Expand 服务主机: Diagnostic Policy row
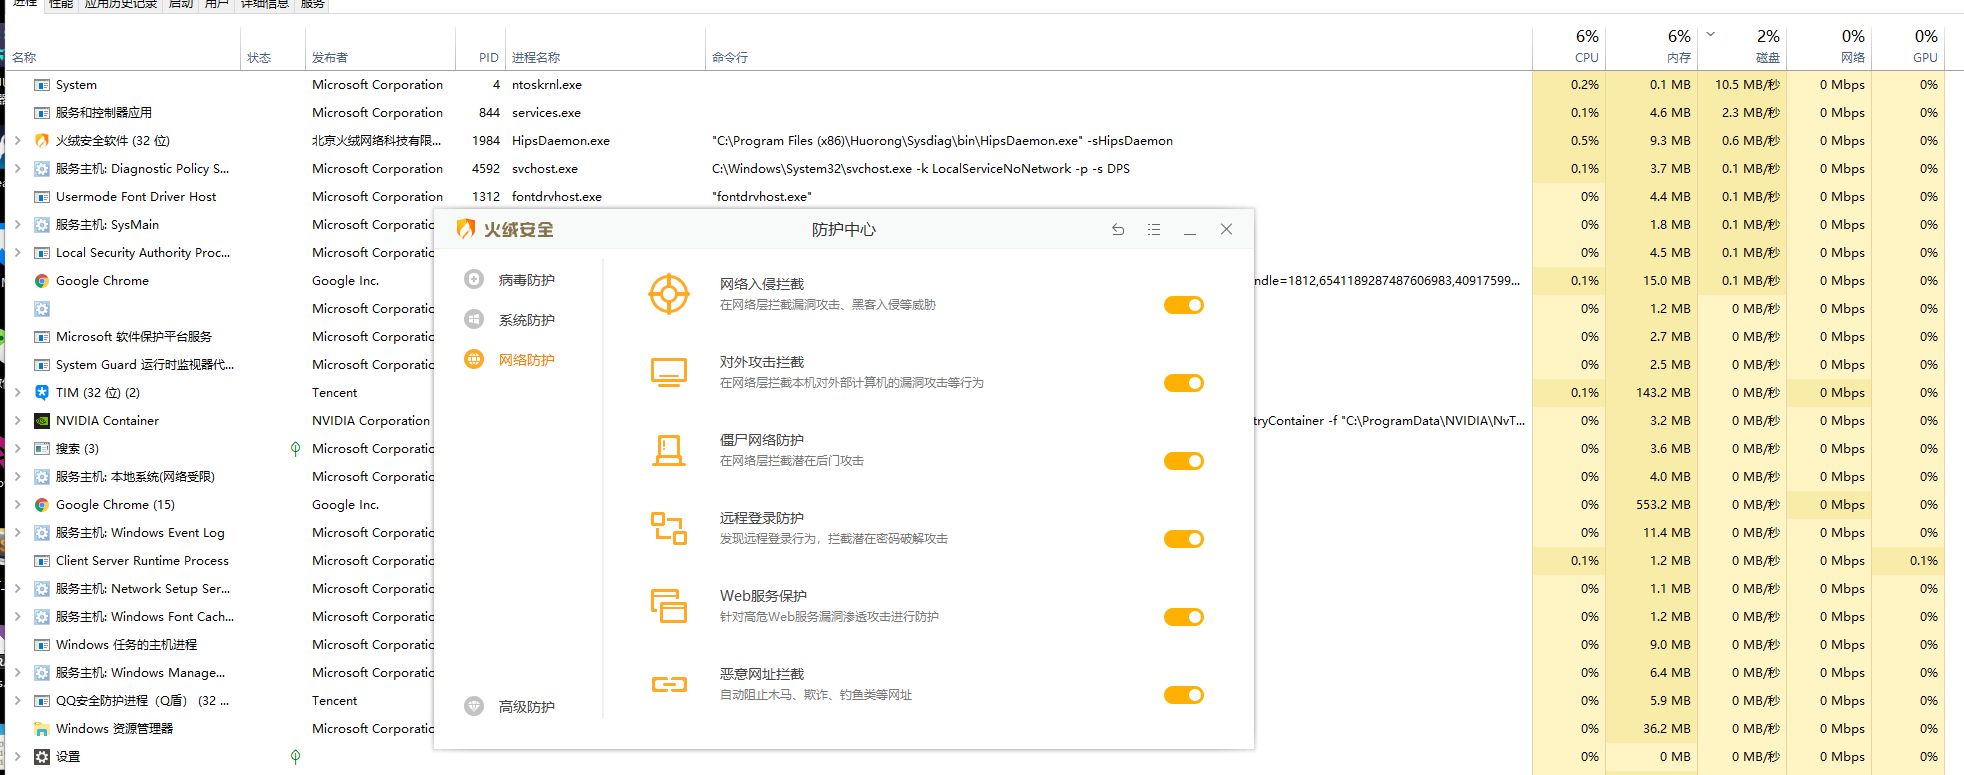 18,169
